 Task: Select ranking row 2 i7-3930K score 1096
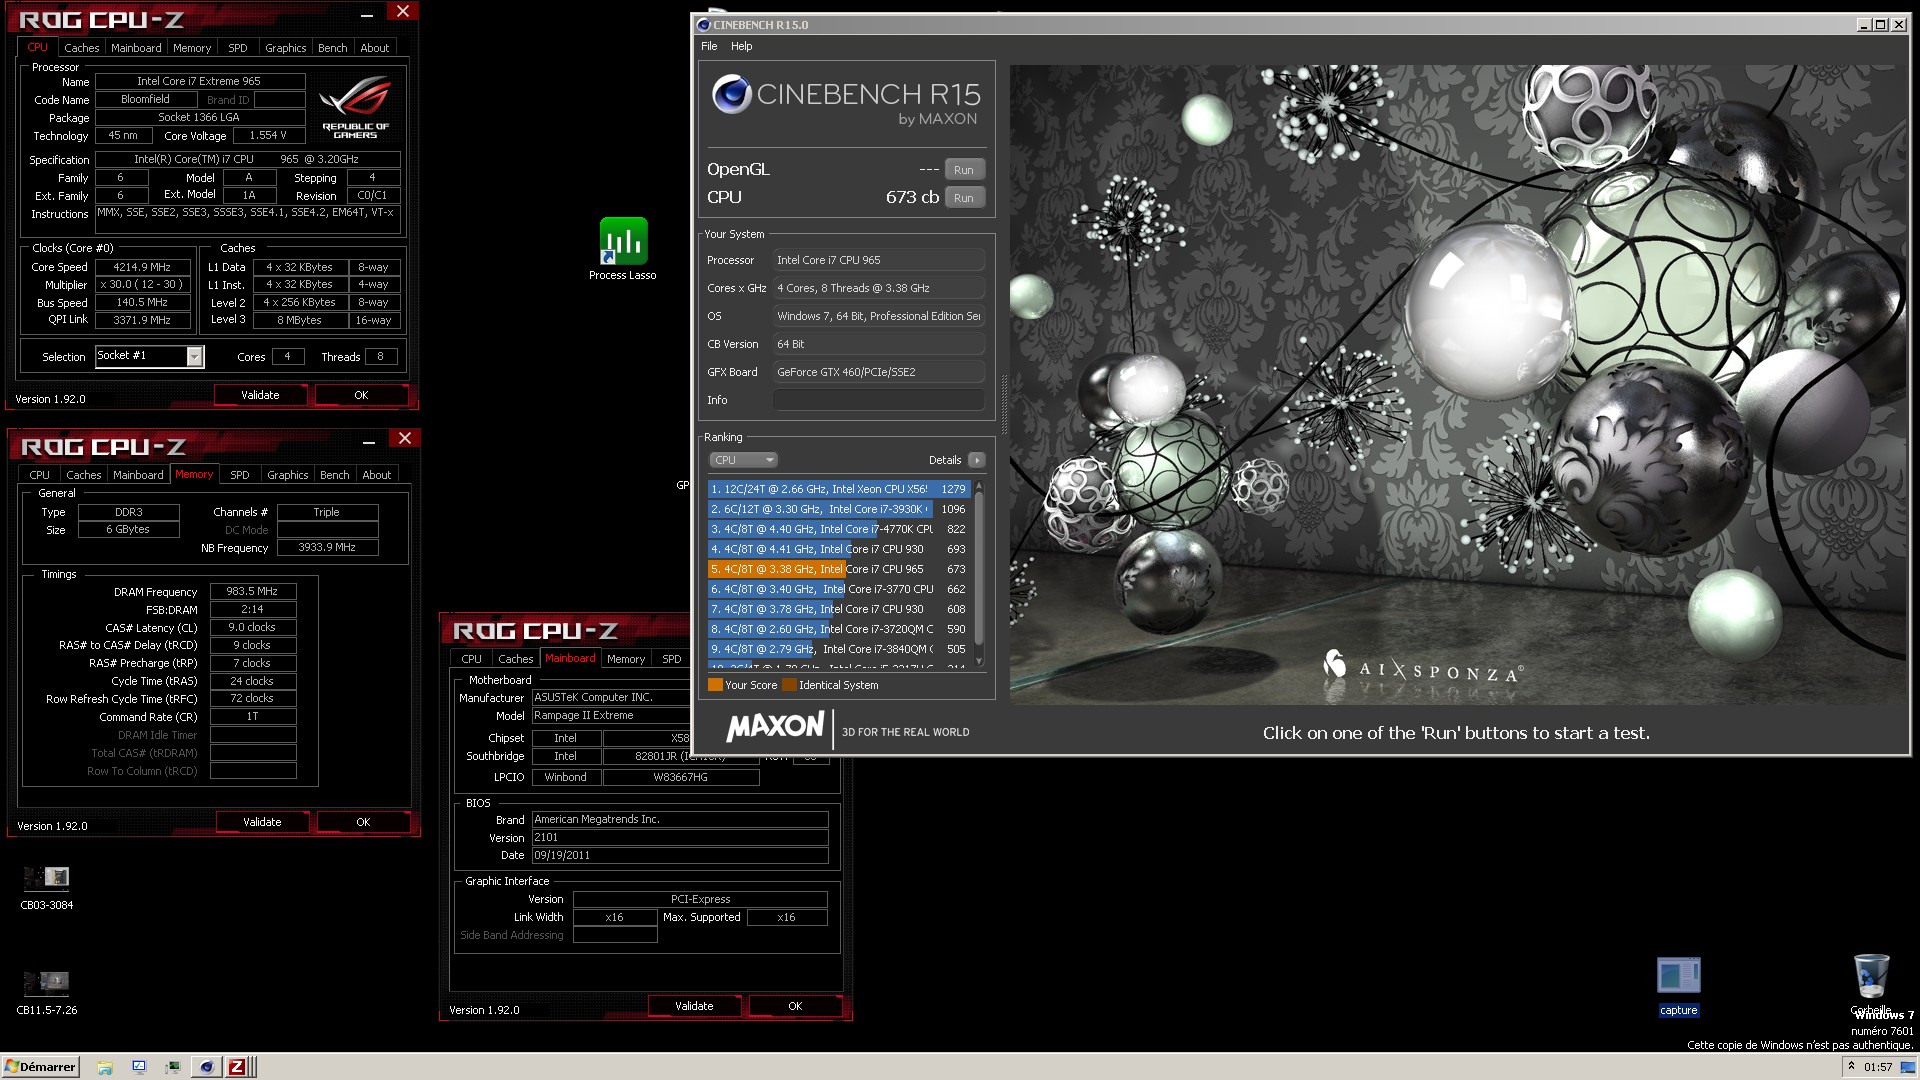pos(838,509)
